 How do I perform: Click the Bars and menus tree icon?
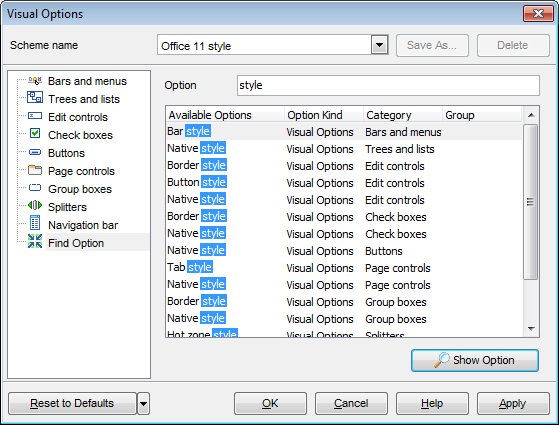coord(35,81)
